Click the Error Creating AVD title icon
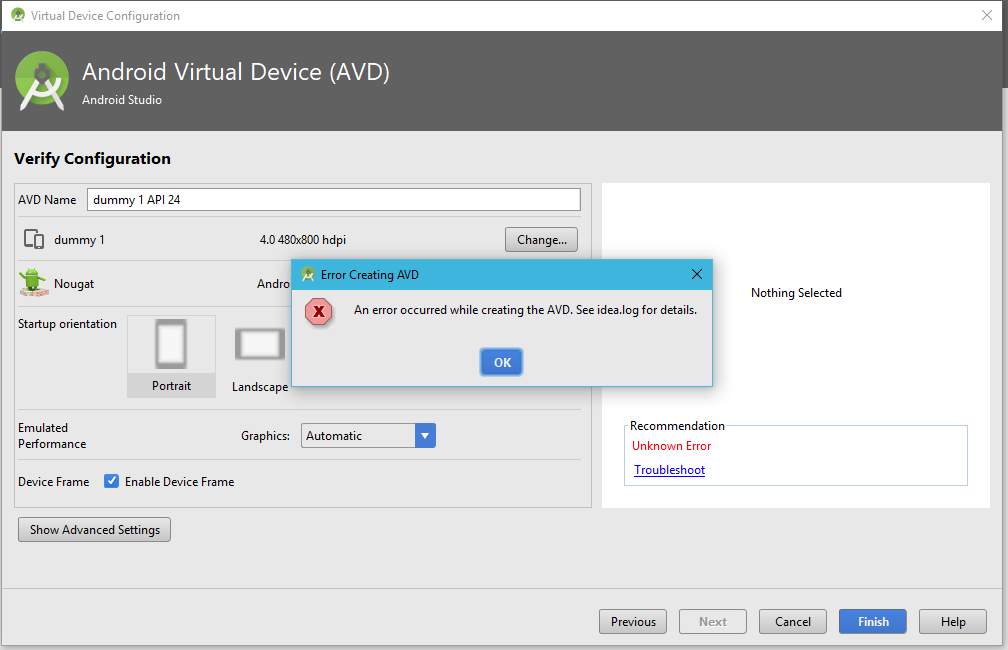This screenshot has height=650, width=1008. (308, 275)
